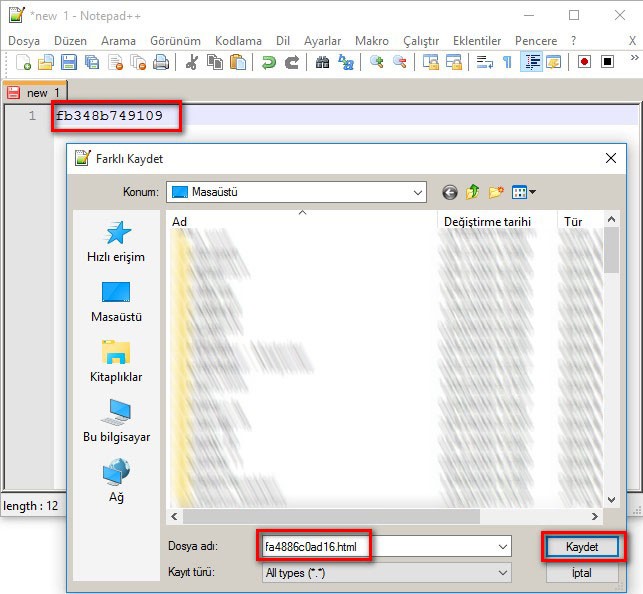Click the Cut scissors icon

click(192, 62)
